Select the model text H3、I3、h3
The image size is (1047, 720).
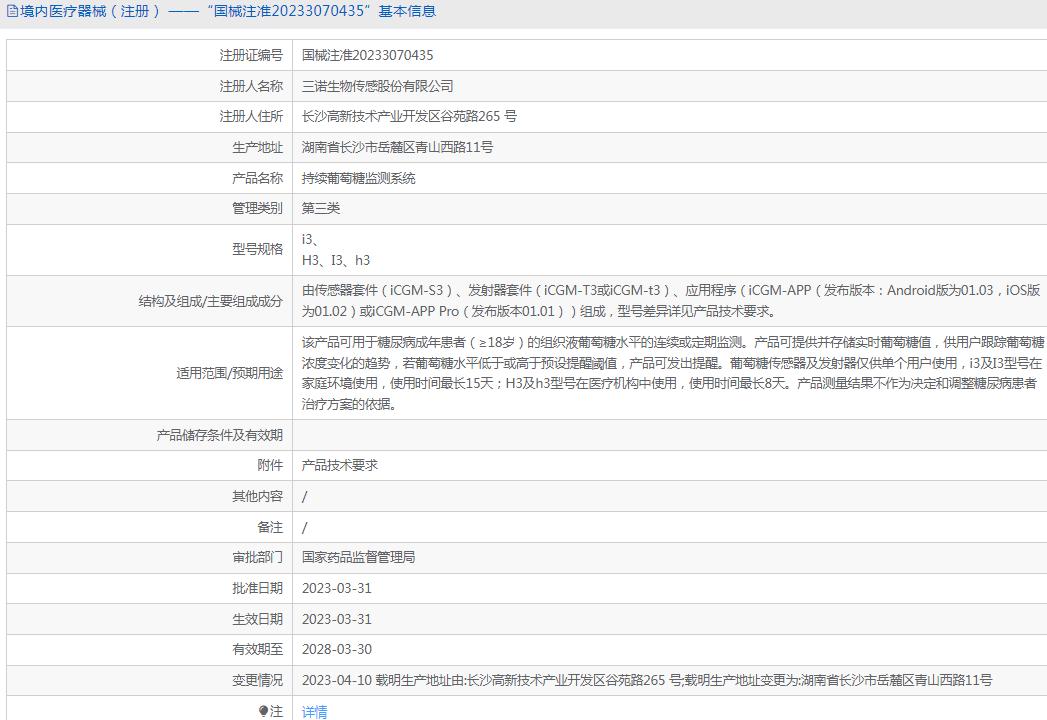tap(336, 260)
